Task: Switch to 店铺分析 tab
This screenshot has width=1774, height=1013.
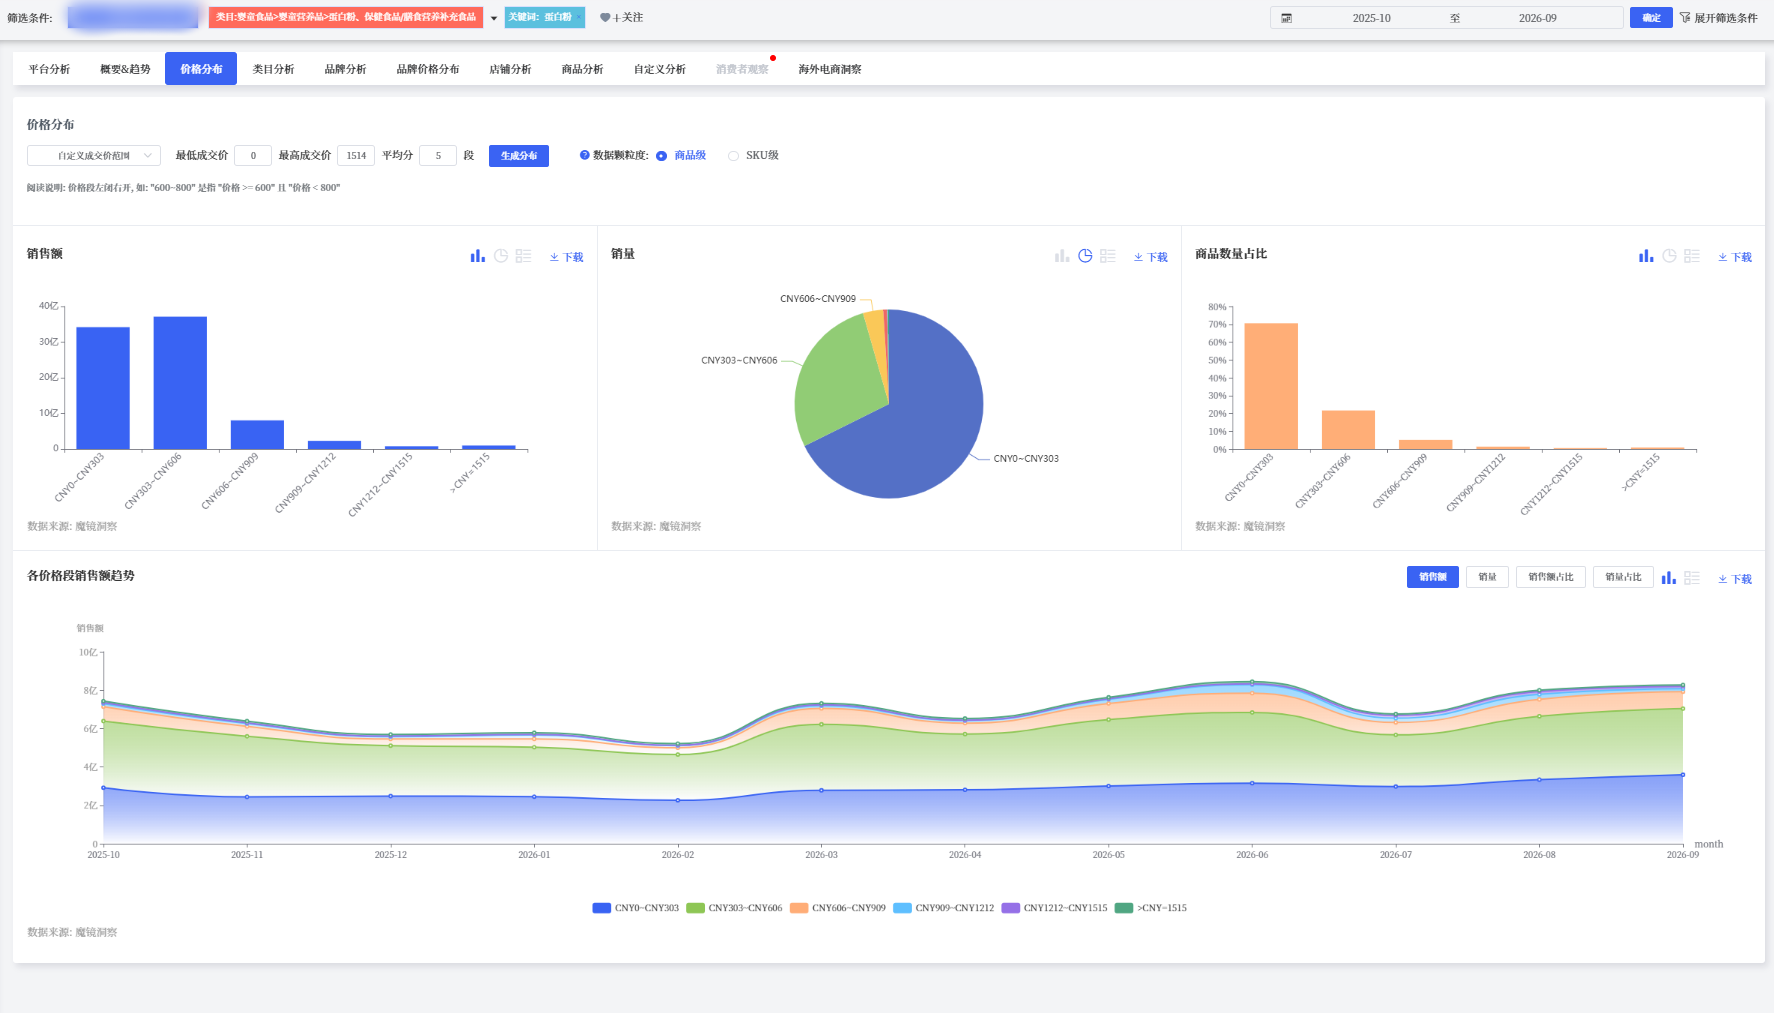Action: point(510,69)
